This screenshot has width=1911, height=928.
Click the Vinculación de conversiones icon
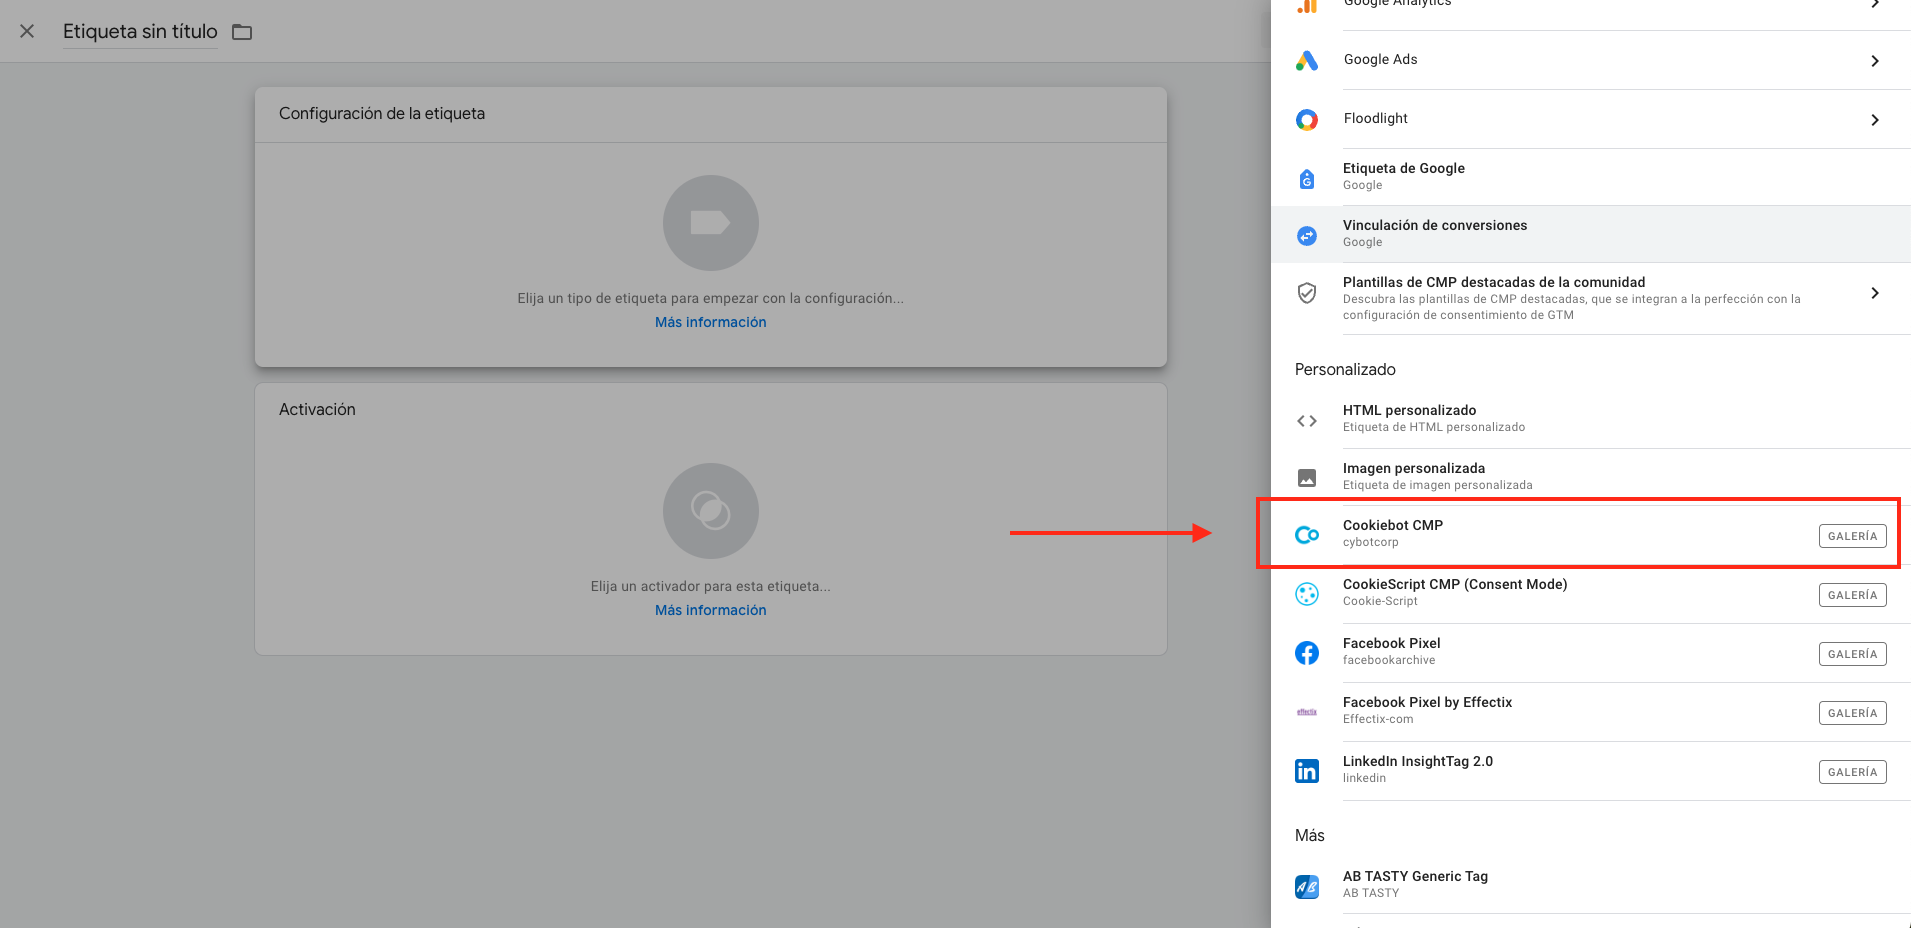tap(1307, 235)
